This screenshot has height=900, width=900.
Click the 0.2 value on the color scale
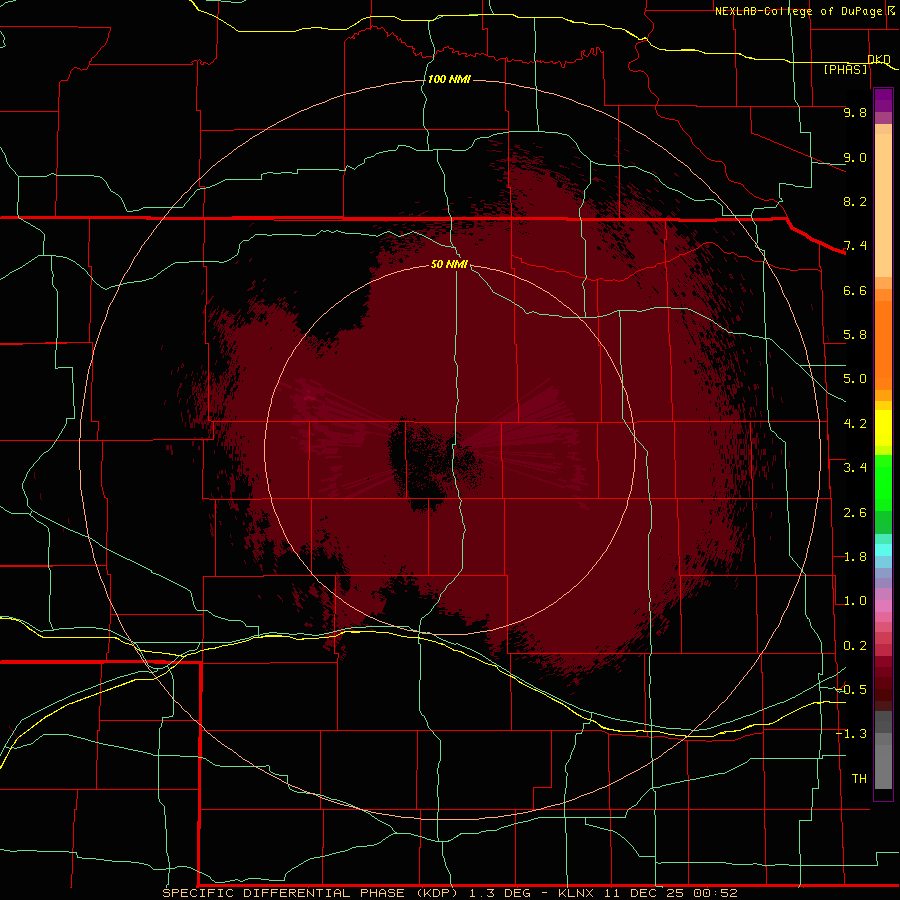pyautogui.click(x=855, y=646)
